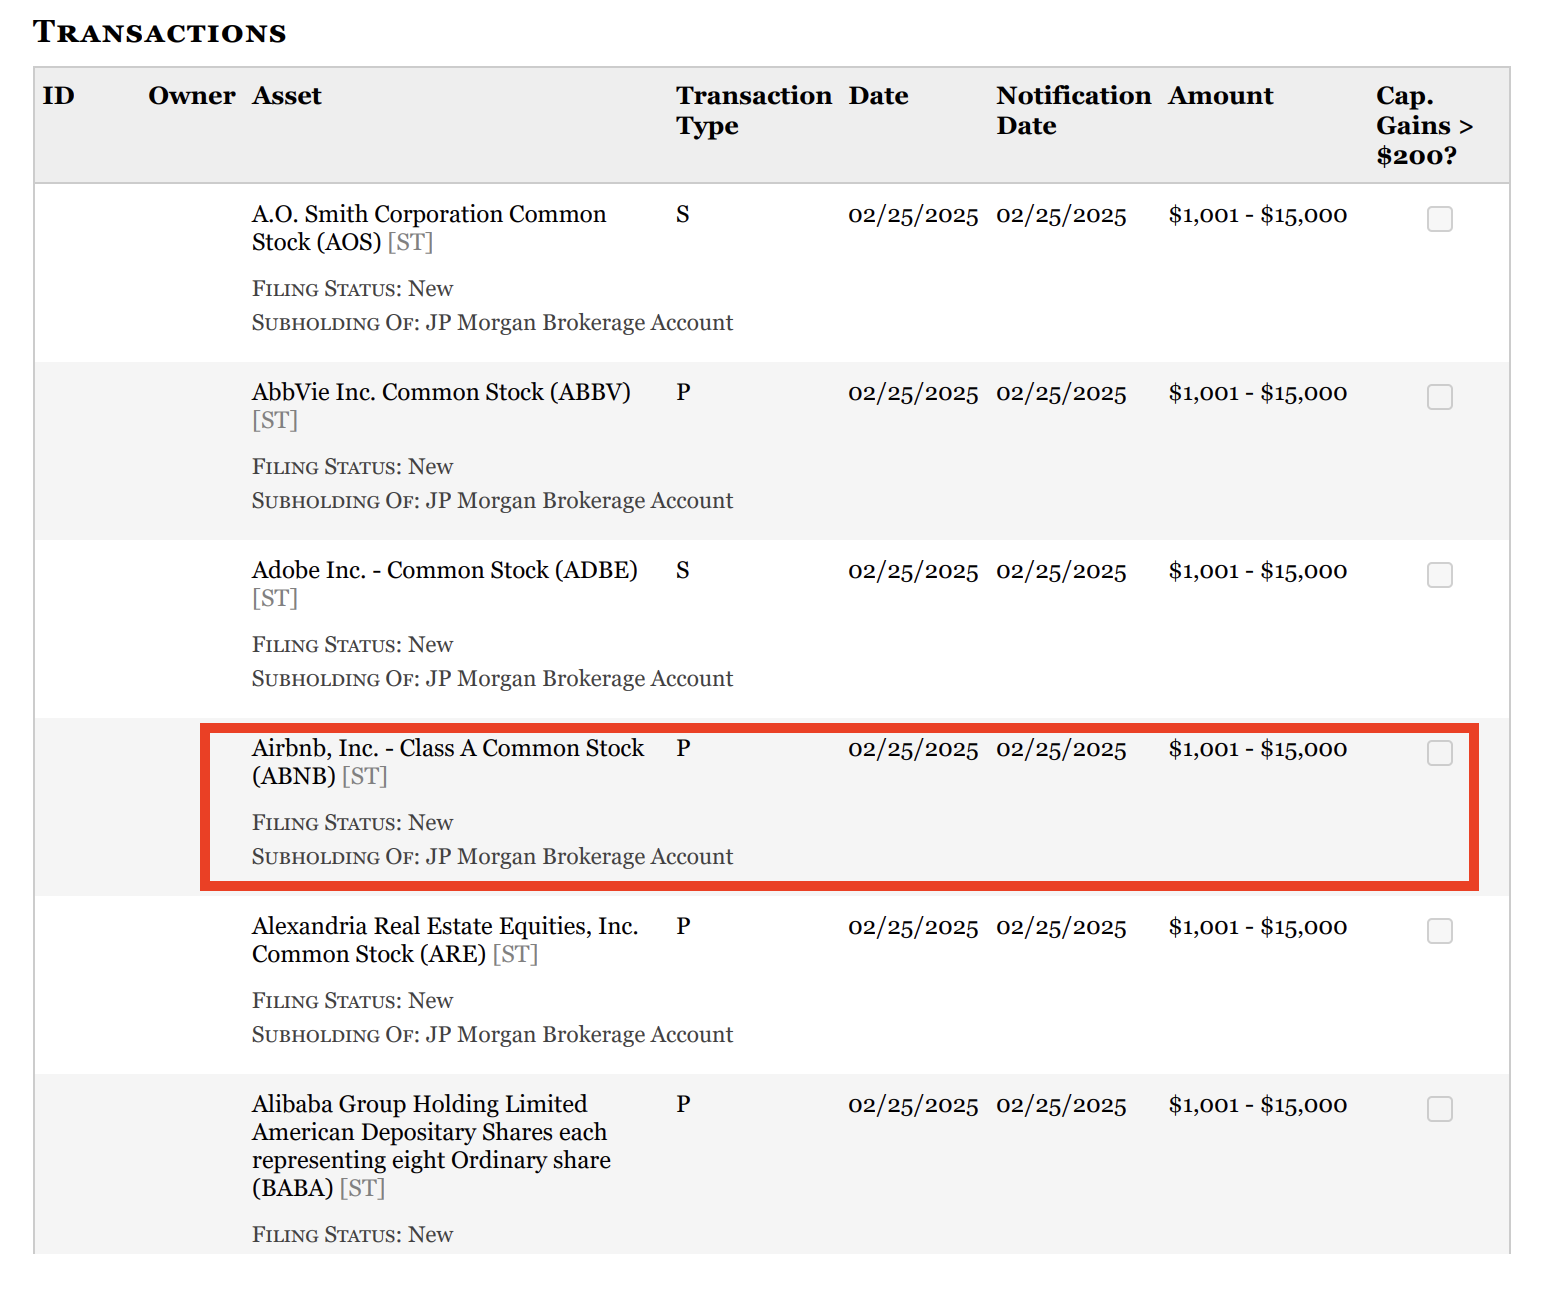Click the Owner column header
Viewport: 1552px width, 1298px height.
(x=192, y=96)
